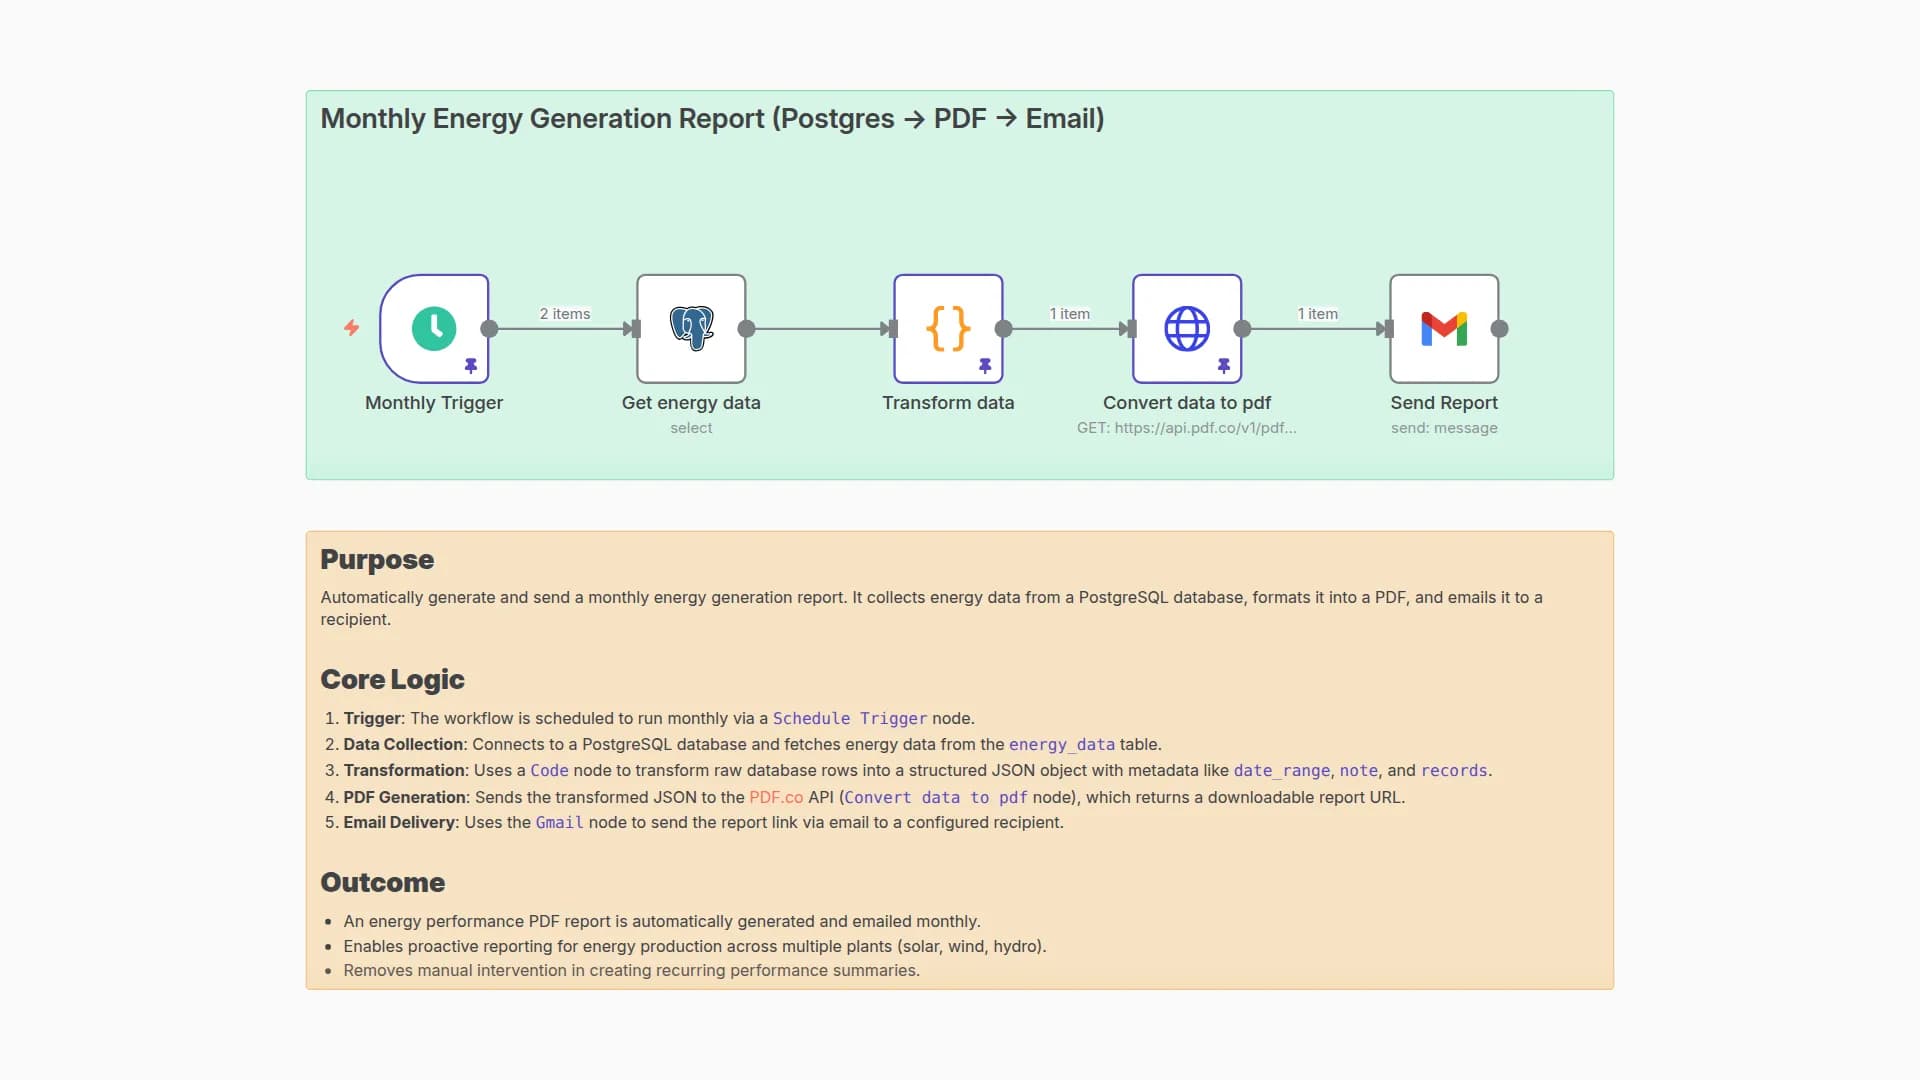Click the globe icon of Convert data to pdf
Image resolution: width=1920 pixels, height=1080 pixels.
click(x=1187, y=328)
